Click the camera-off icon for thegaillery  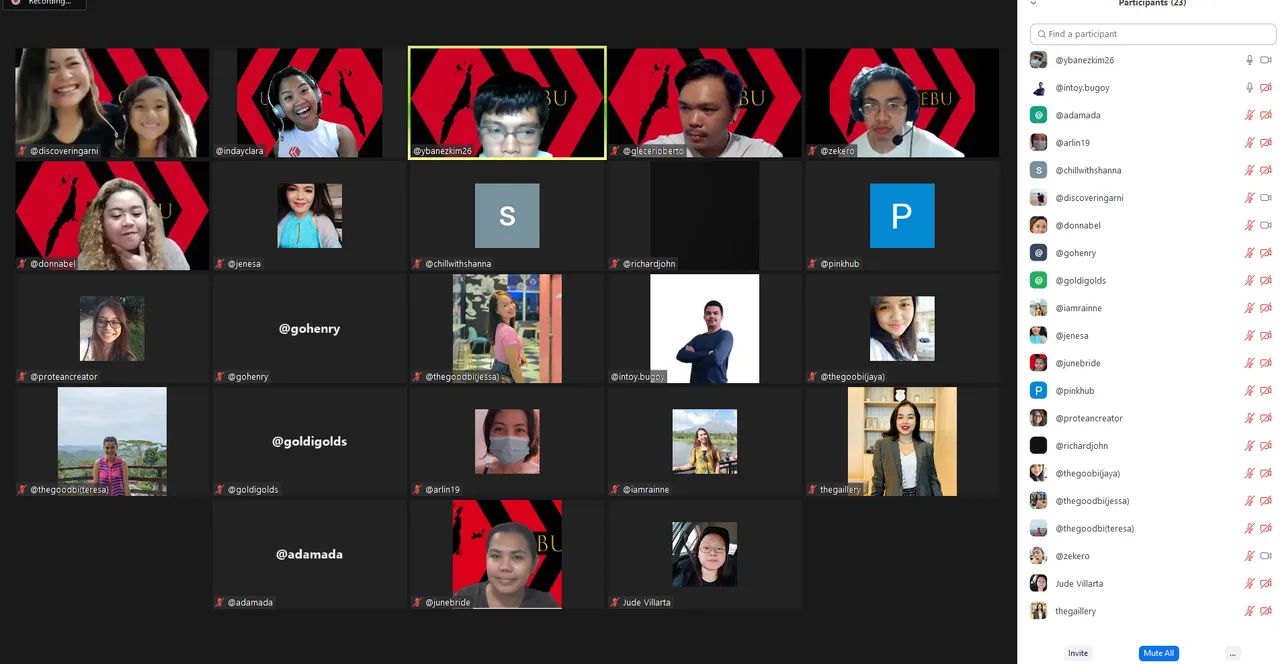point(1266,610)
